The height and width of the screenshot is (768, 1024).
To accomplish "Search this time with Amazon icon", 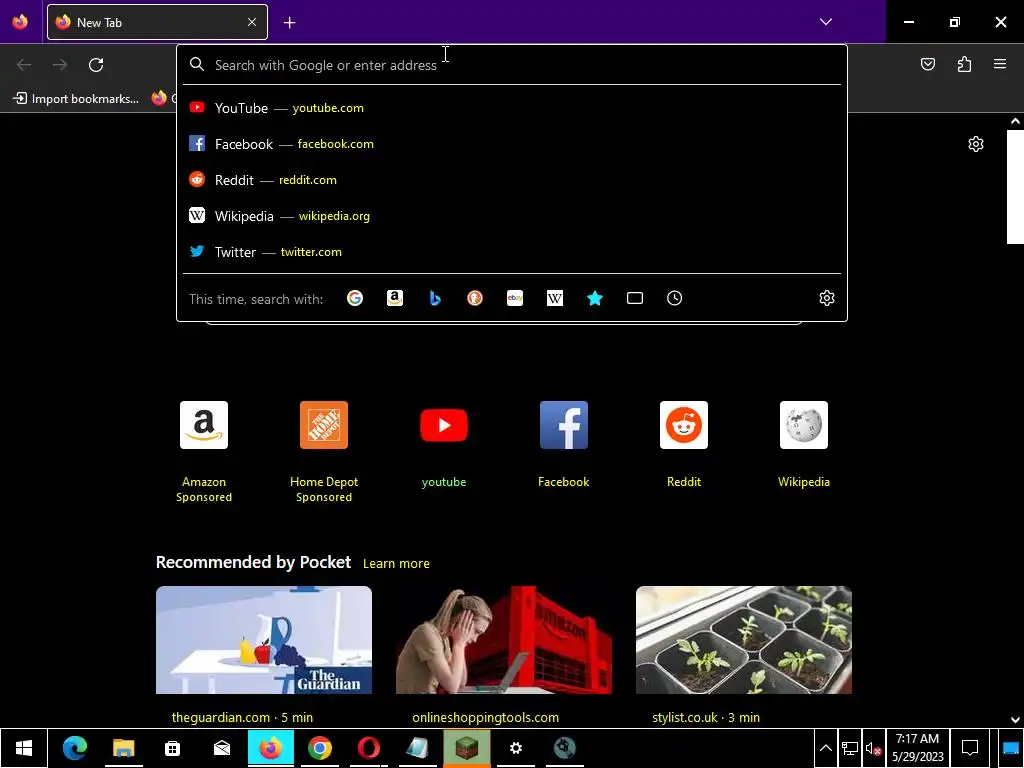I will 394,298.
